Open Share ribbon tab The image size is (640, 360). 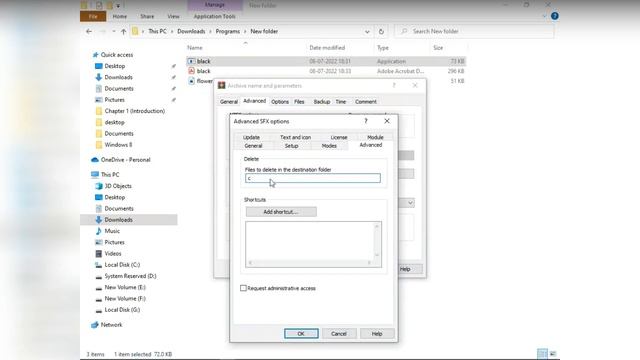pos(147,16)
